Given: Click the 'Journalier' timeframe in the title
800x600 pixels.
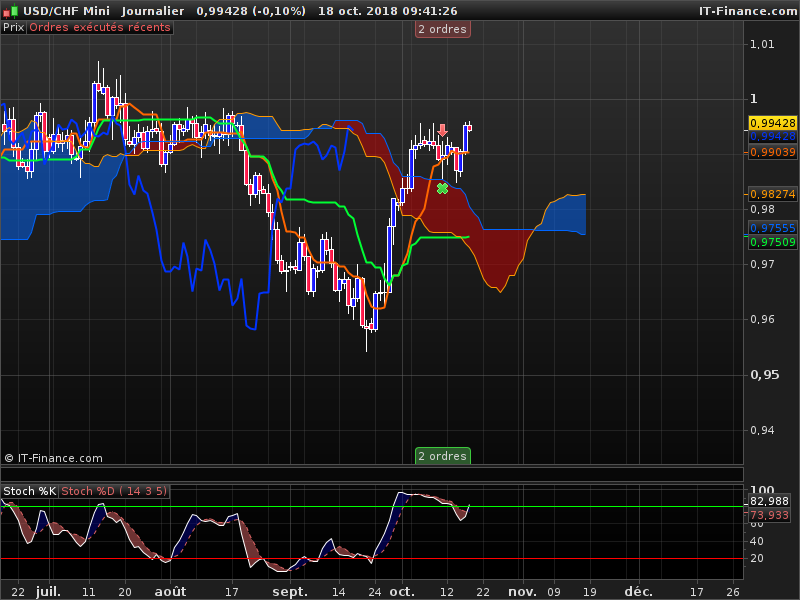Looking at the screenshot, I should pyautogui.click(x=155, y=11).
